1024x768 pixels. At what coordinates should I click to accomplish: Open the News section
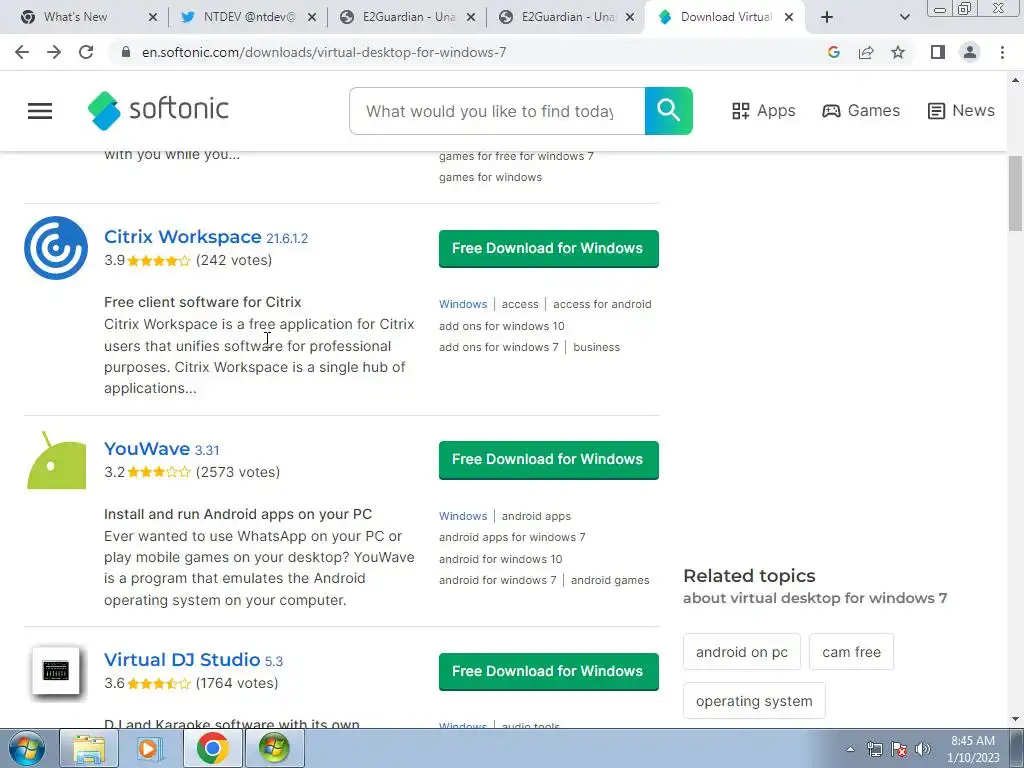pyautogui.click(x=961, y=111)
